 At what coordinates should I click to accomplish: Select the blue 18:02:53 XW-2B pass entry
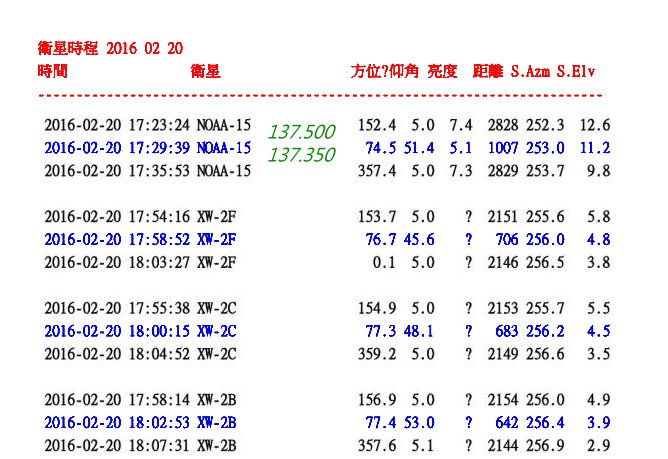click(x=140, y=422)
